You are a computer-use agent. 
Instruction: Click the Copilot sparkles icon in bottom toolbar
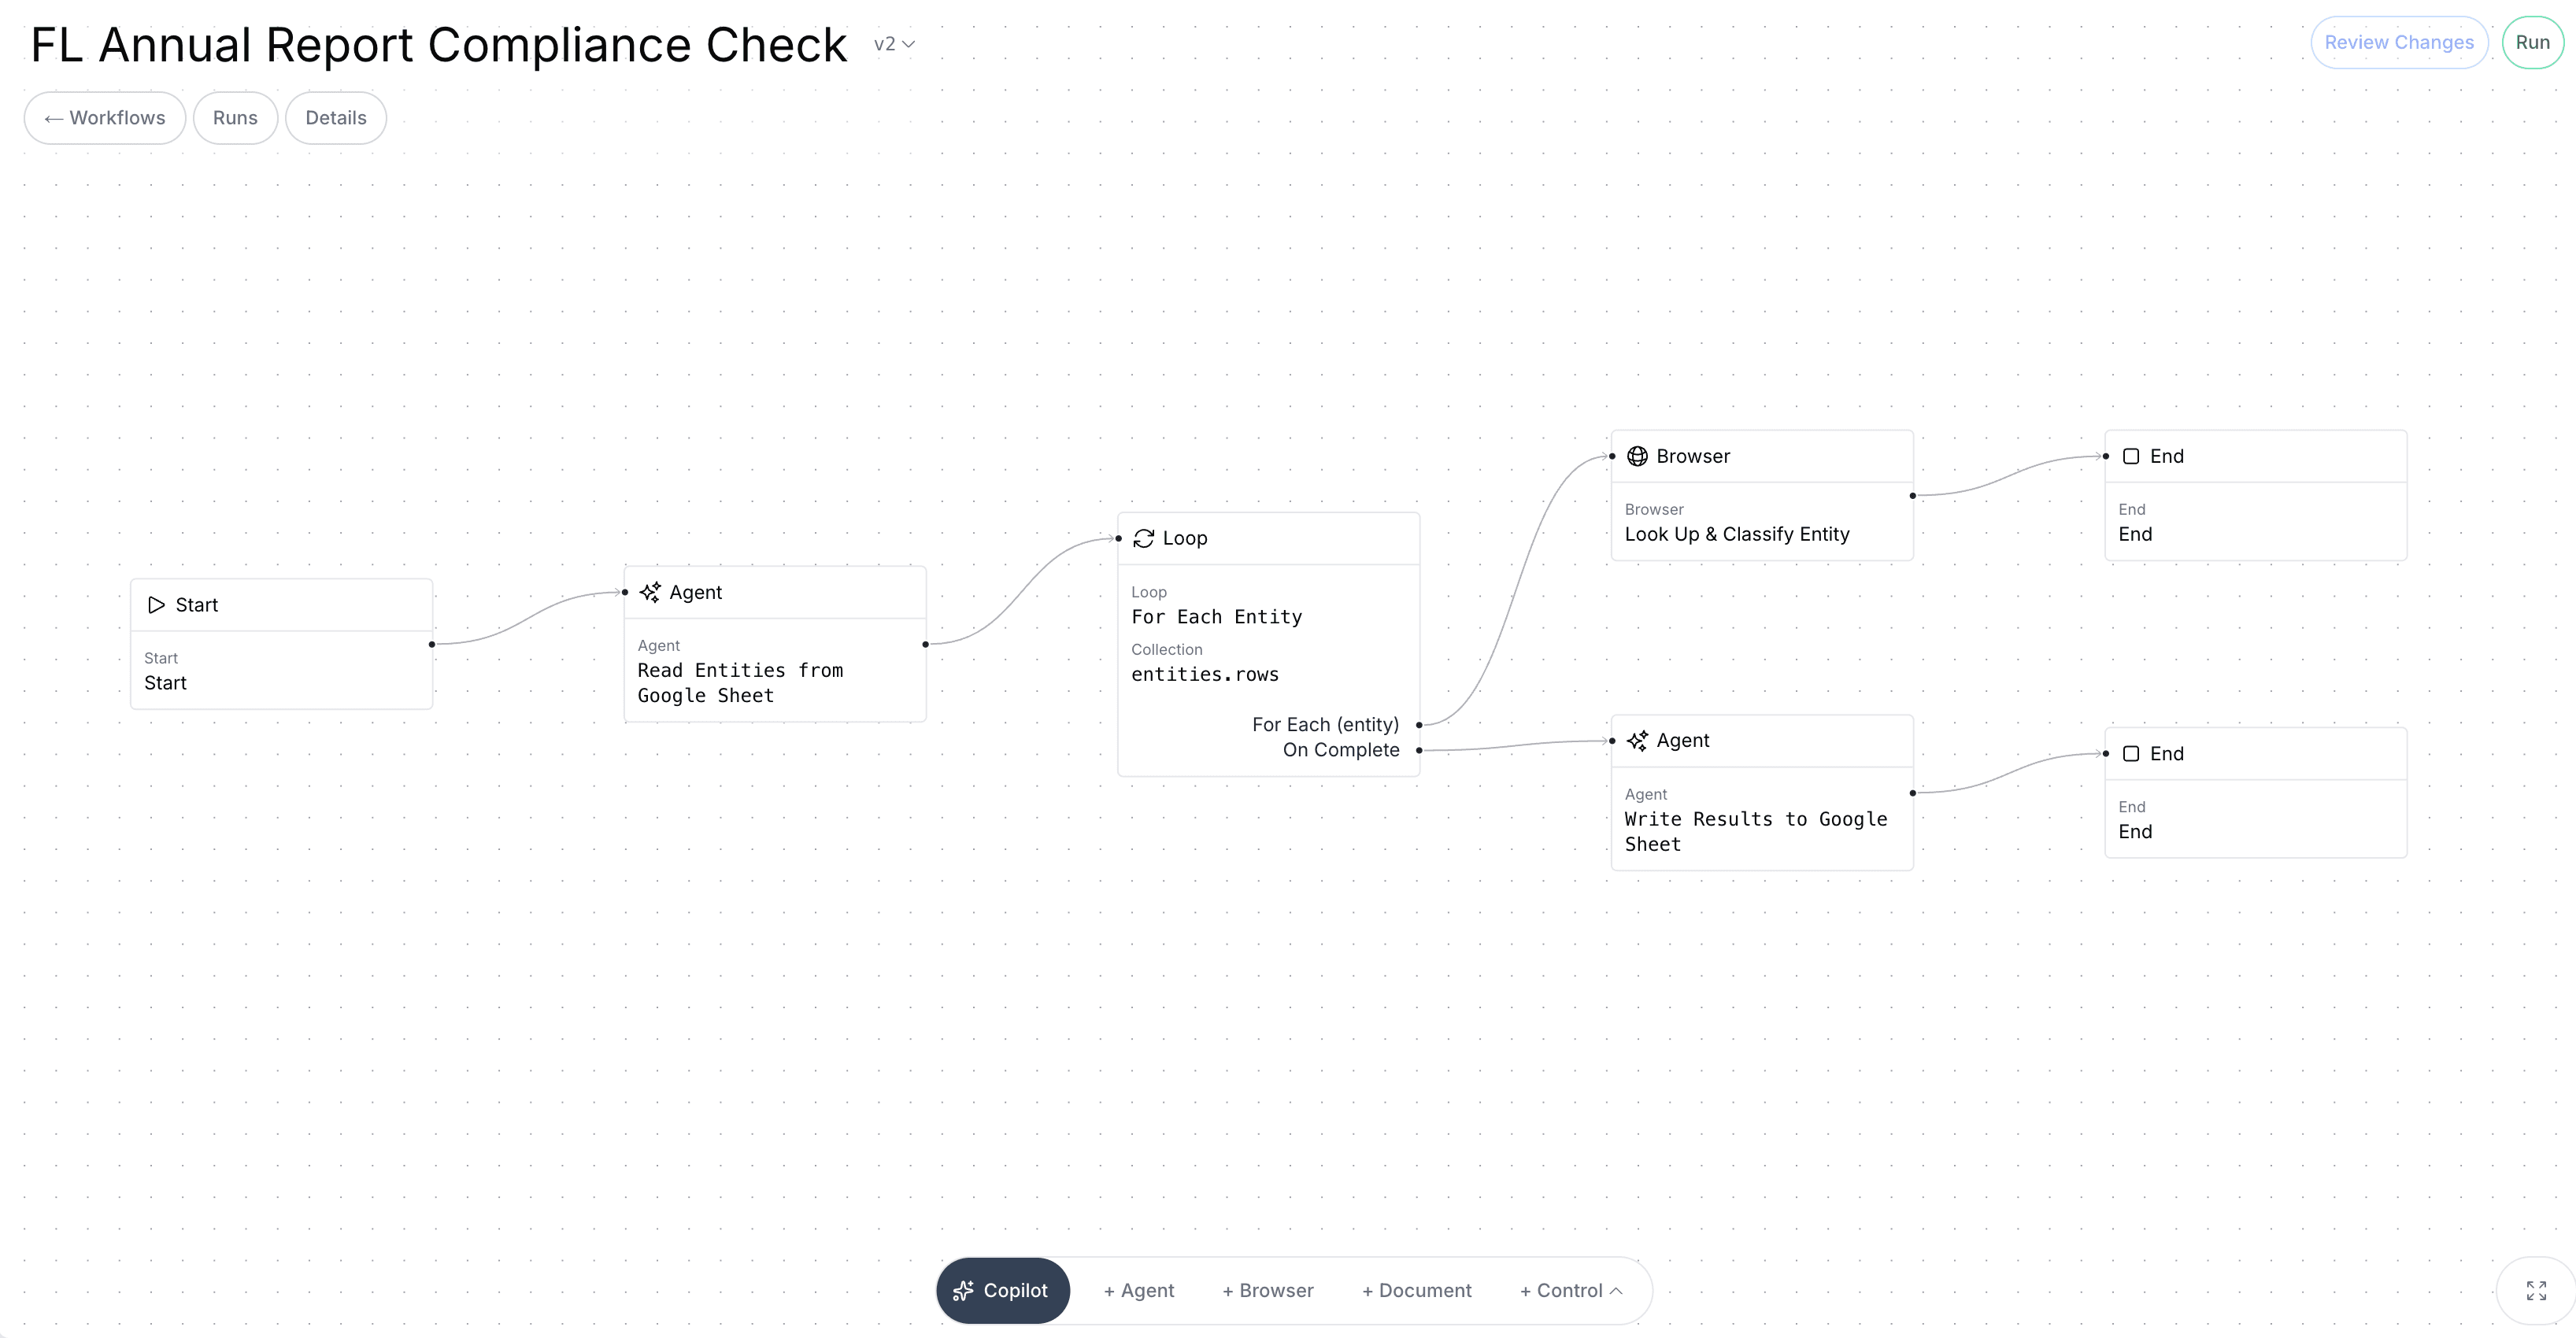coord(963,1290)
